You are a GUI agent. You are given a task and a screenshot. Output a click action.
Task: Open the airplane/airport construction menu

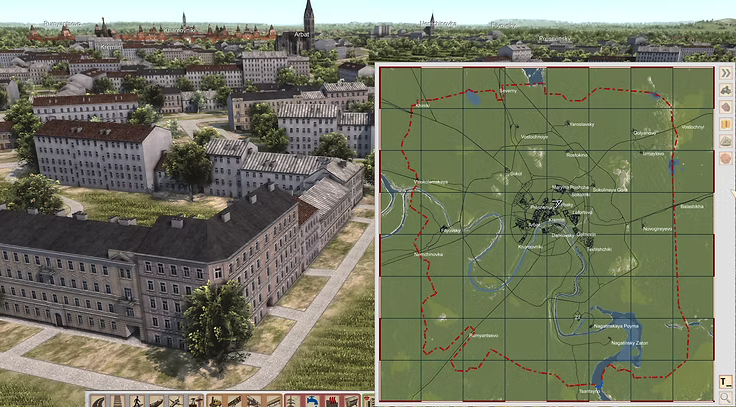coord(176,401)
